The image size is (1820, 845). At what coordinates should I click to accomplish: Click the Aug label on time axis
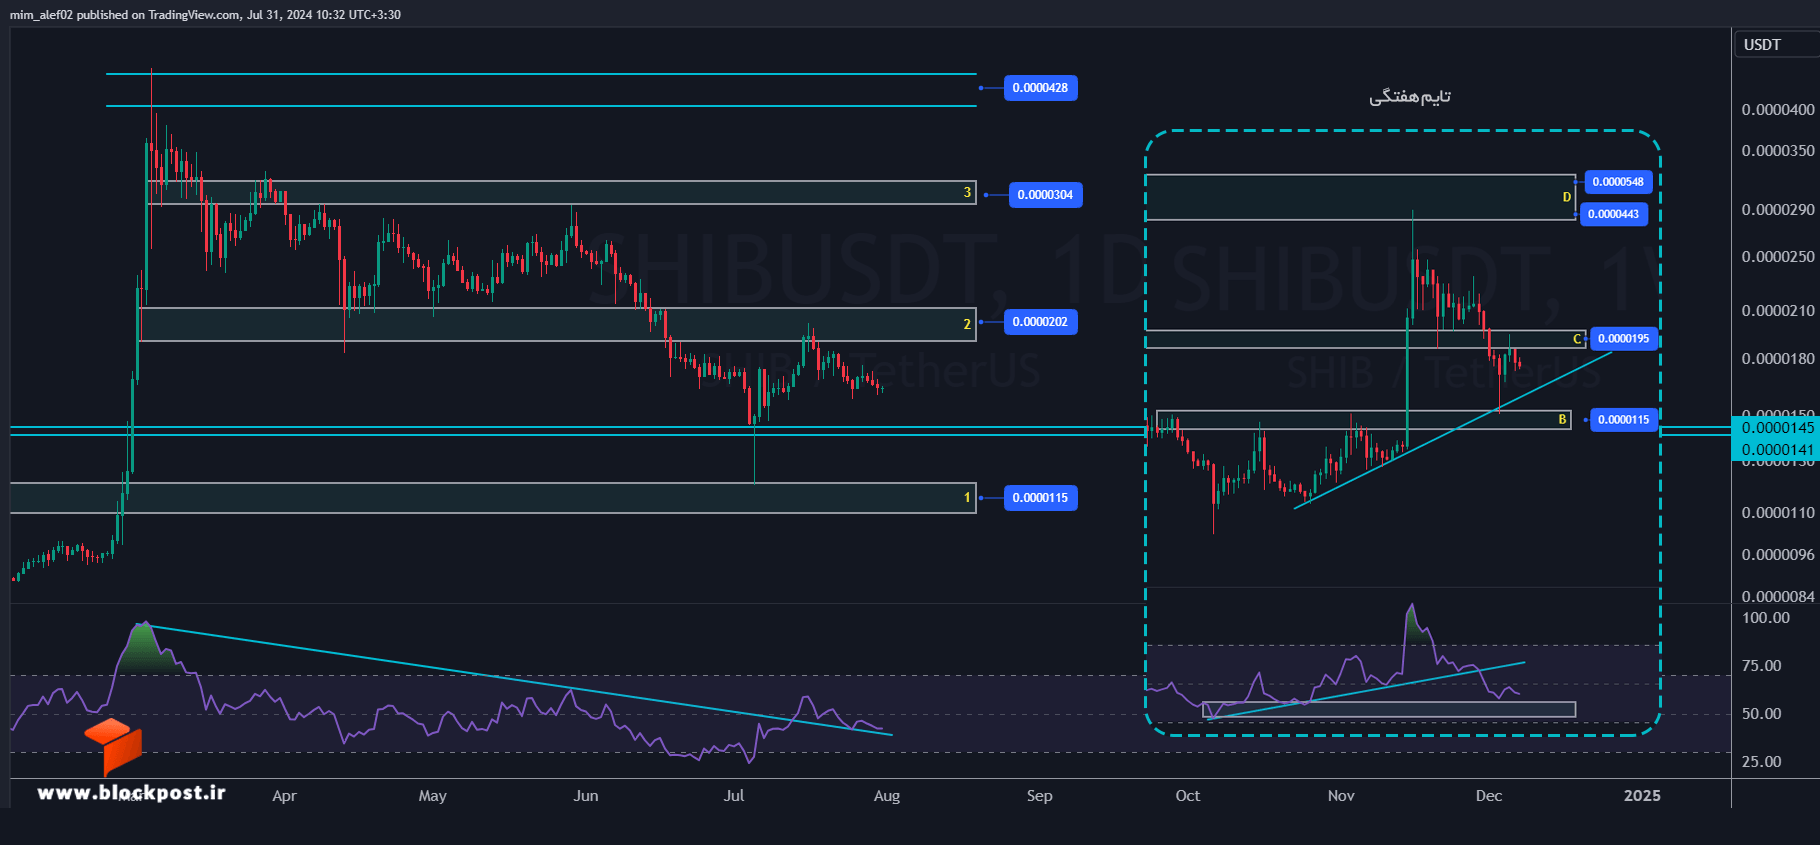tap(887, 796)
